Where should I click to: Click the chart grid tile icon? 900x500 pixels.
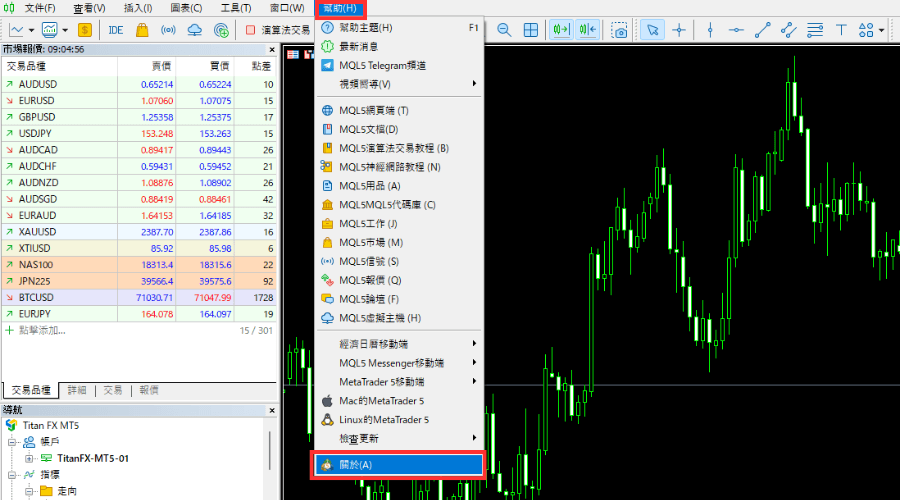tap(531, 30)
